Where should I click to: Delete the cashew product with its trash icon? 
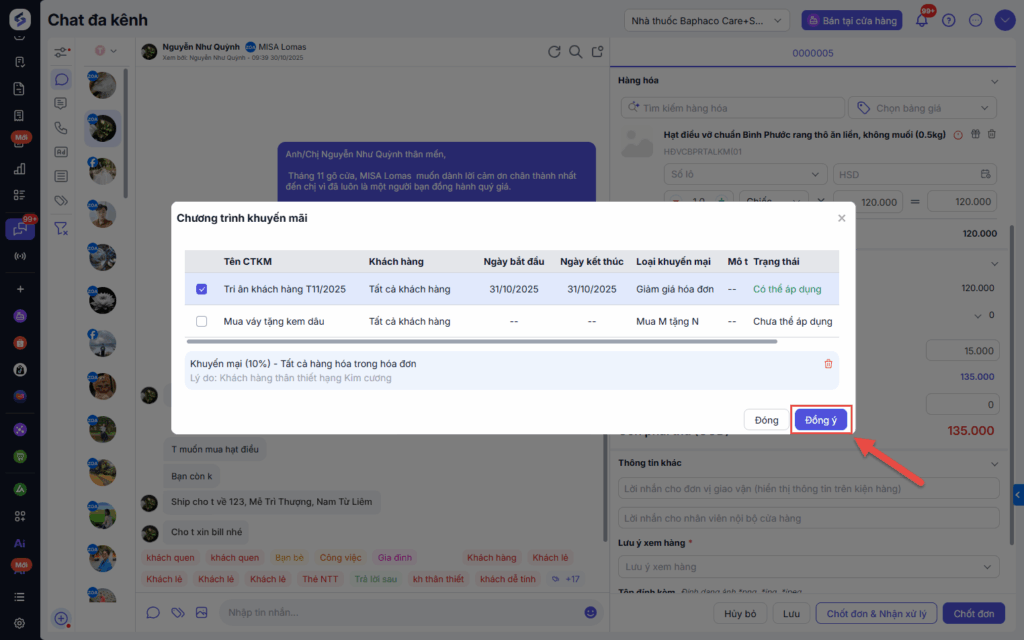coord(991,134)
